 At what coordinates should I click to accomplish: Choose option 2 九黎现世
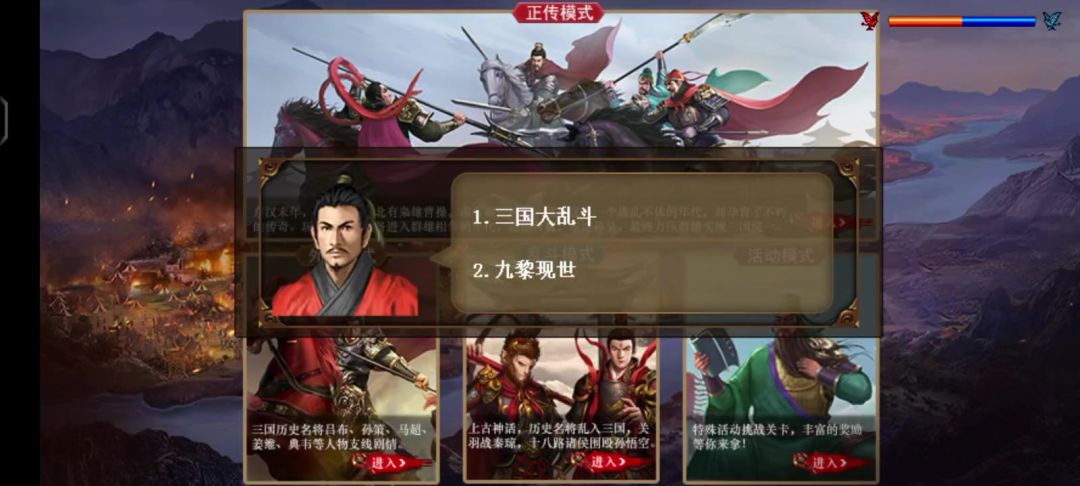[x=523, y=270]
